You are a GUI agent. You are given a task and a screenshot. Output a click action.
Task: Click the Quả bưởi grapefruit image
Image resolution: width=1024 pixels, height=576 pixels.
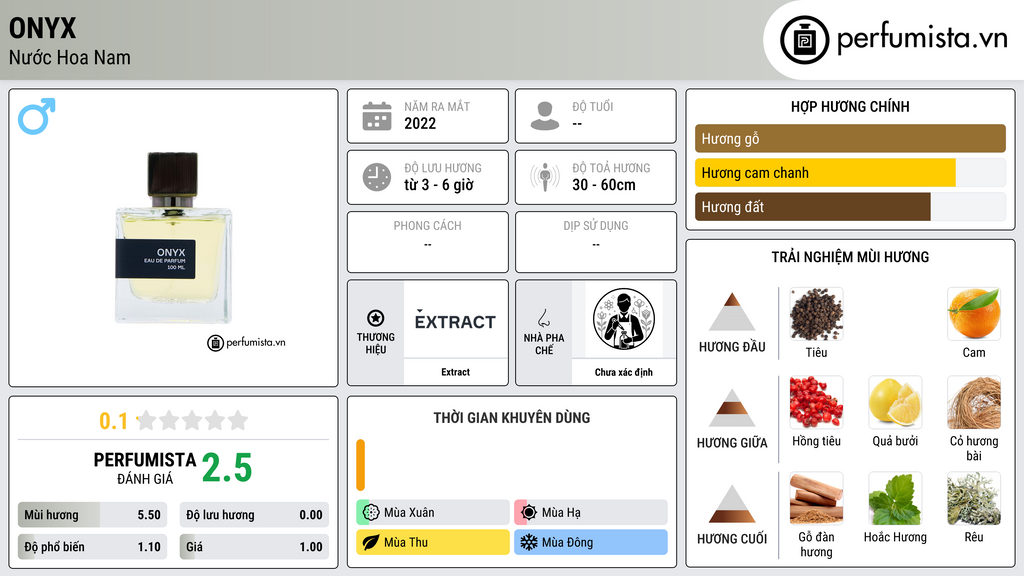click(x=895, y=402)
